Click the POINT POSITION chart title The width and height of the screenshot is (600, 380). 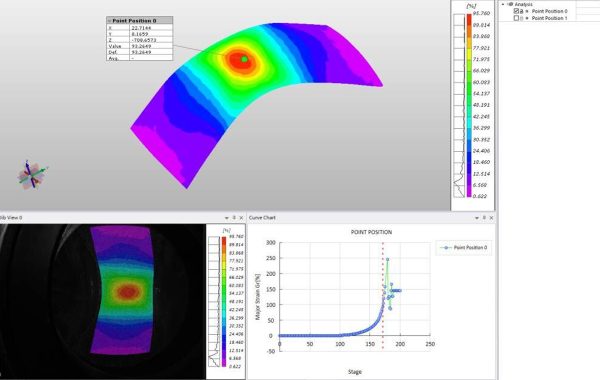click(371, 232)
